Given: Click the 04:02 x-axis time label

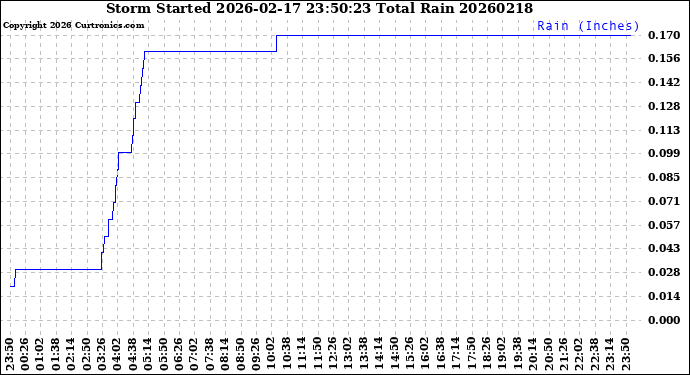Looking at the screenshot, I should [117, 354].
